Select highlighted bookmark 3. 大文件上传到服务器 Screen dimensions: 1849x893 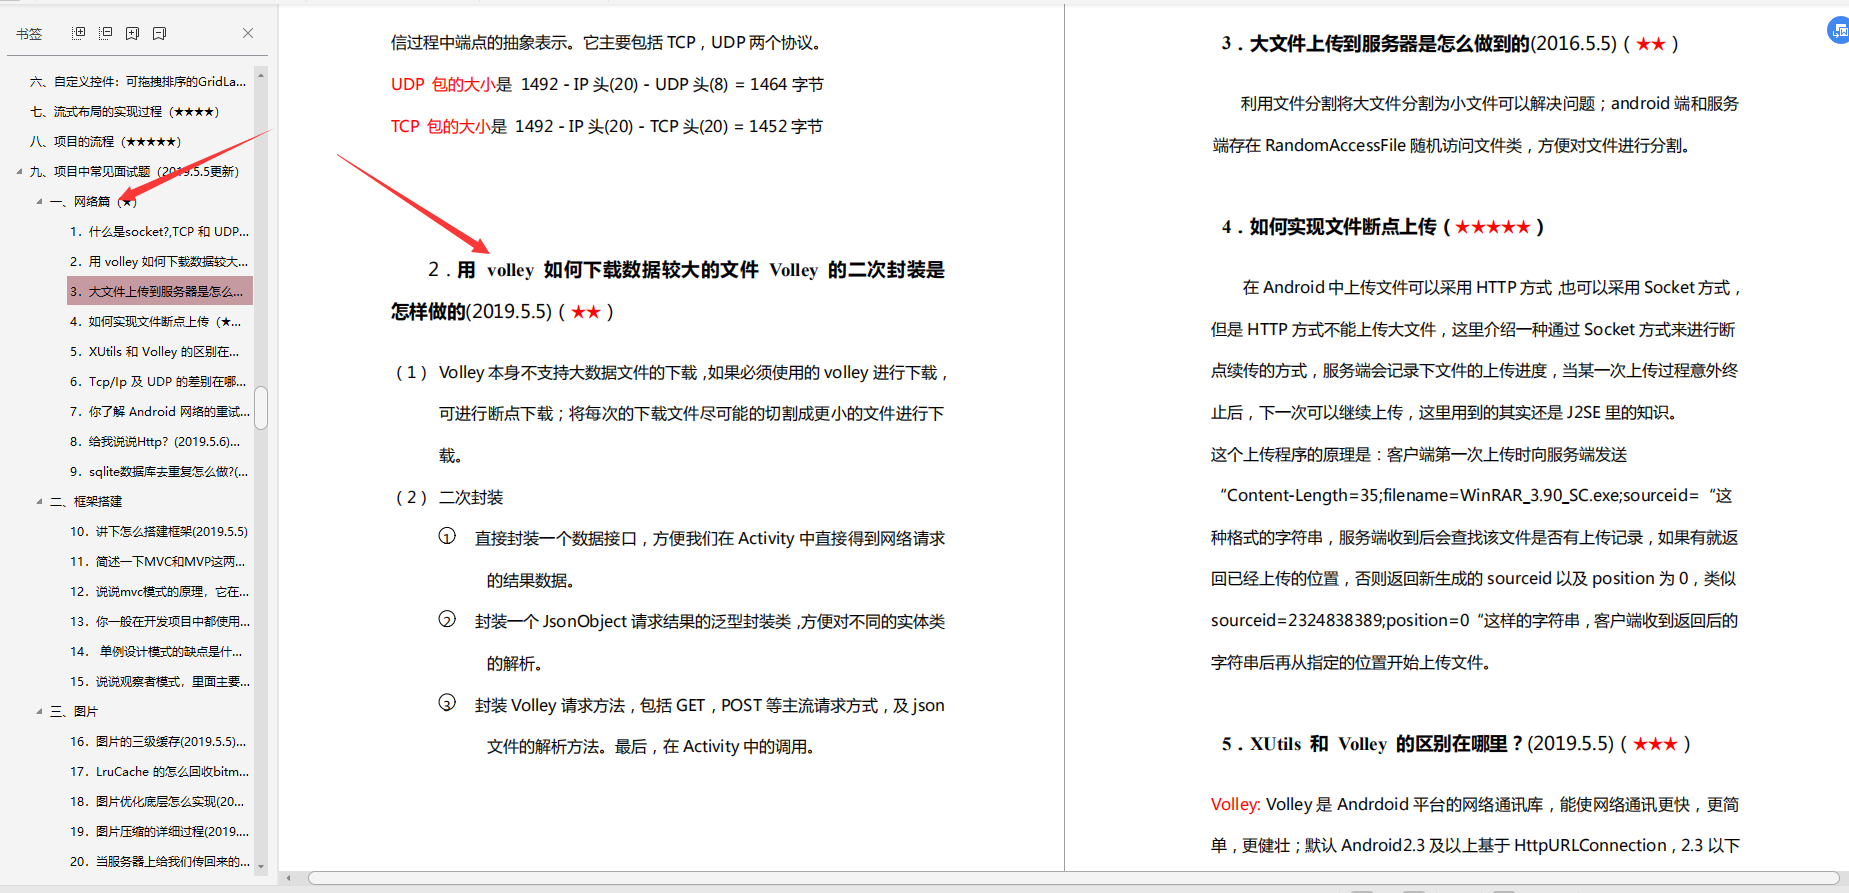(x=160, y=291)
